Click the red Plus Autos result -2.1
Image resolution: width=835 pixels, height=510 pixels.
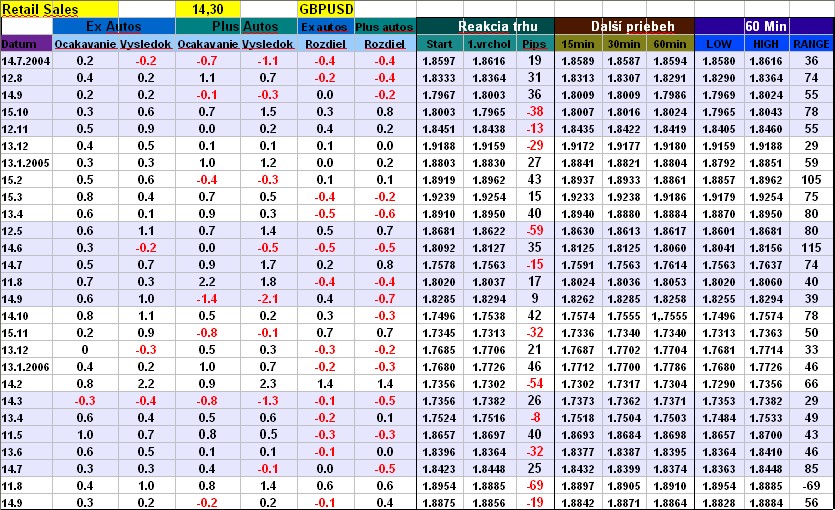[x=268, y=299]
